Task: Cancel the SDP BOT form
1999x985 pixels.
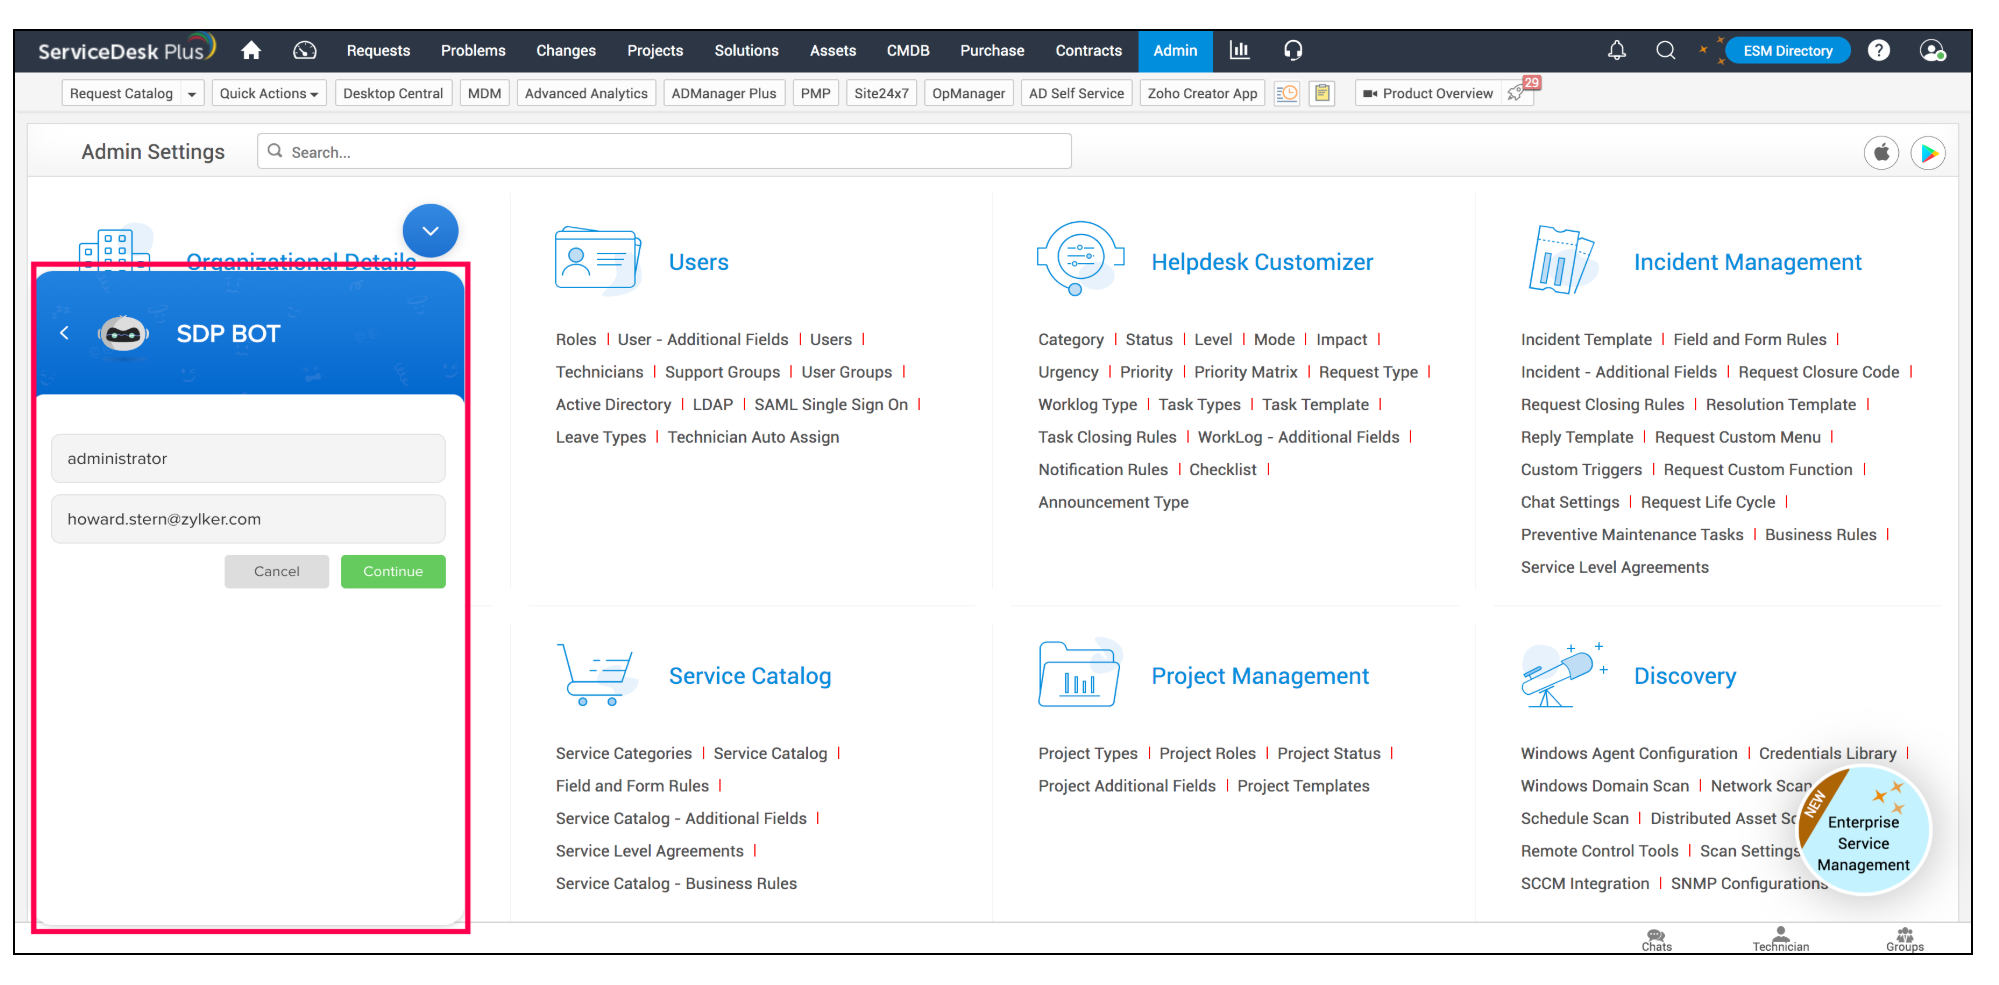Action: coord(276,571)
